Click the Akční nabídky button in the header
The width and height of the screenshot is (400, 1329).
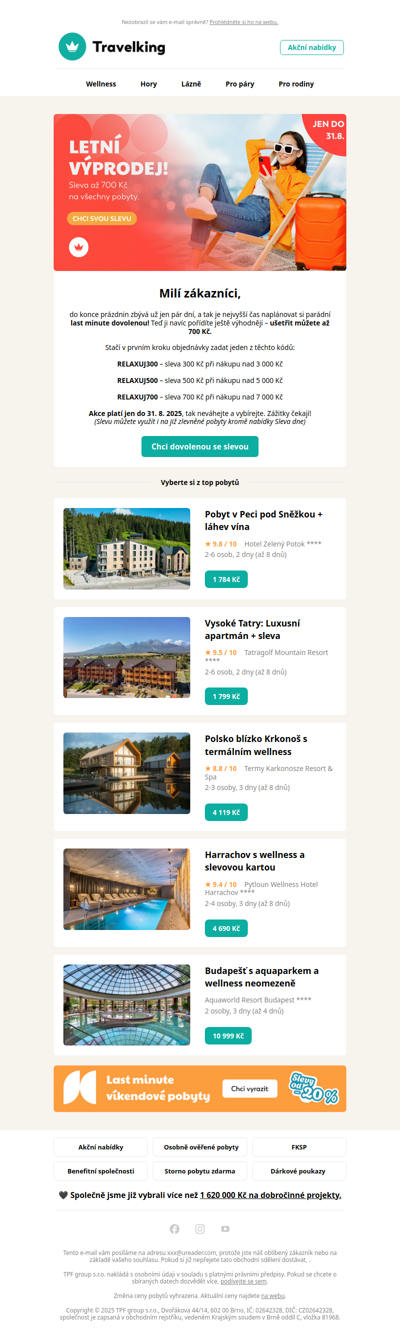(312, 47)
